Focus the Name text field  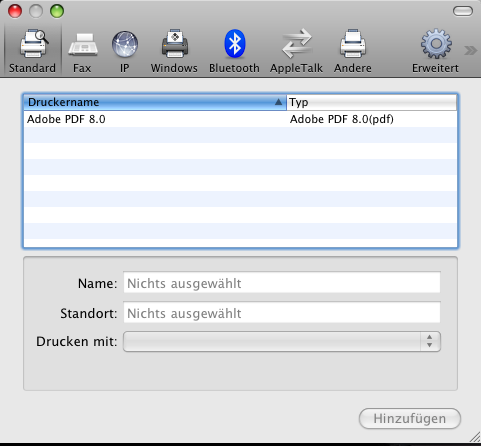[282, 283]
